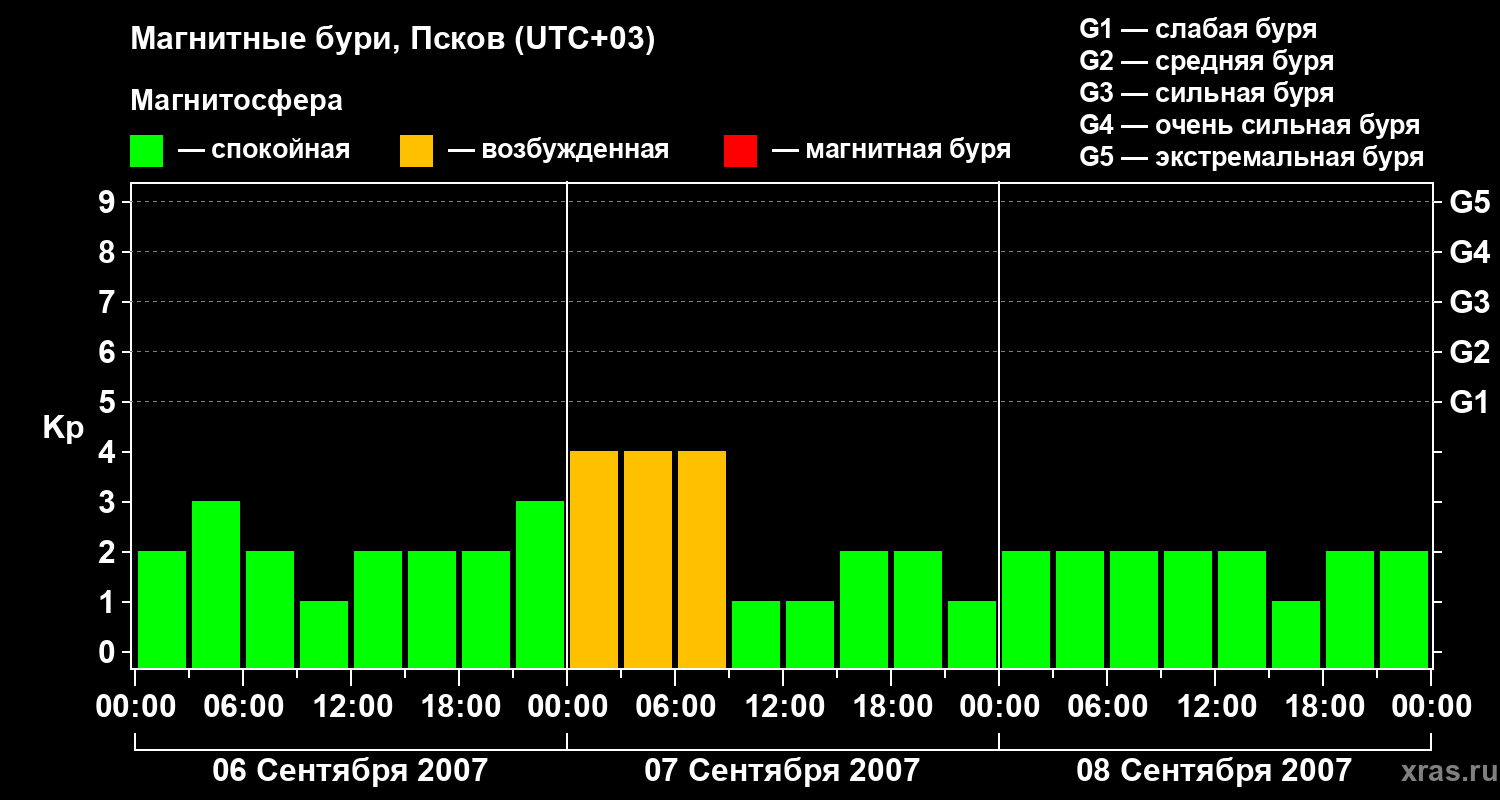1500x800 pixels.
Task: Click the green 'спокойная' legend swatch
Action: point(146,151)
